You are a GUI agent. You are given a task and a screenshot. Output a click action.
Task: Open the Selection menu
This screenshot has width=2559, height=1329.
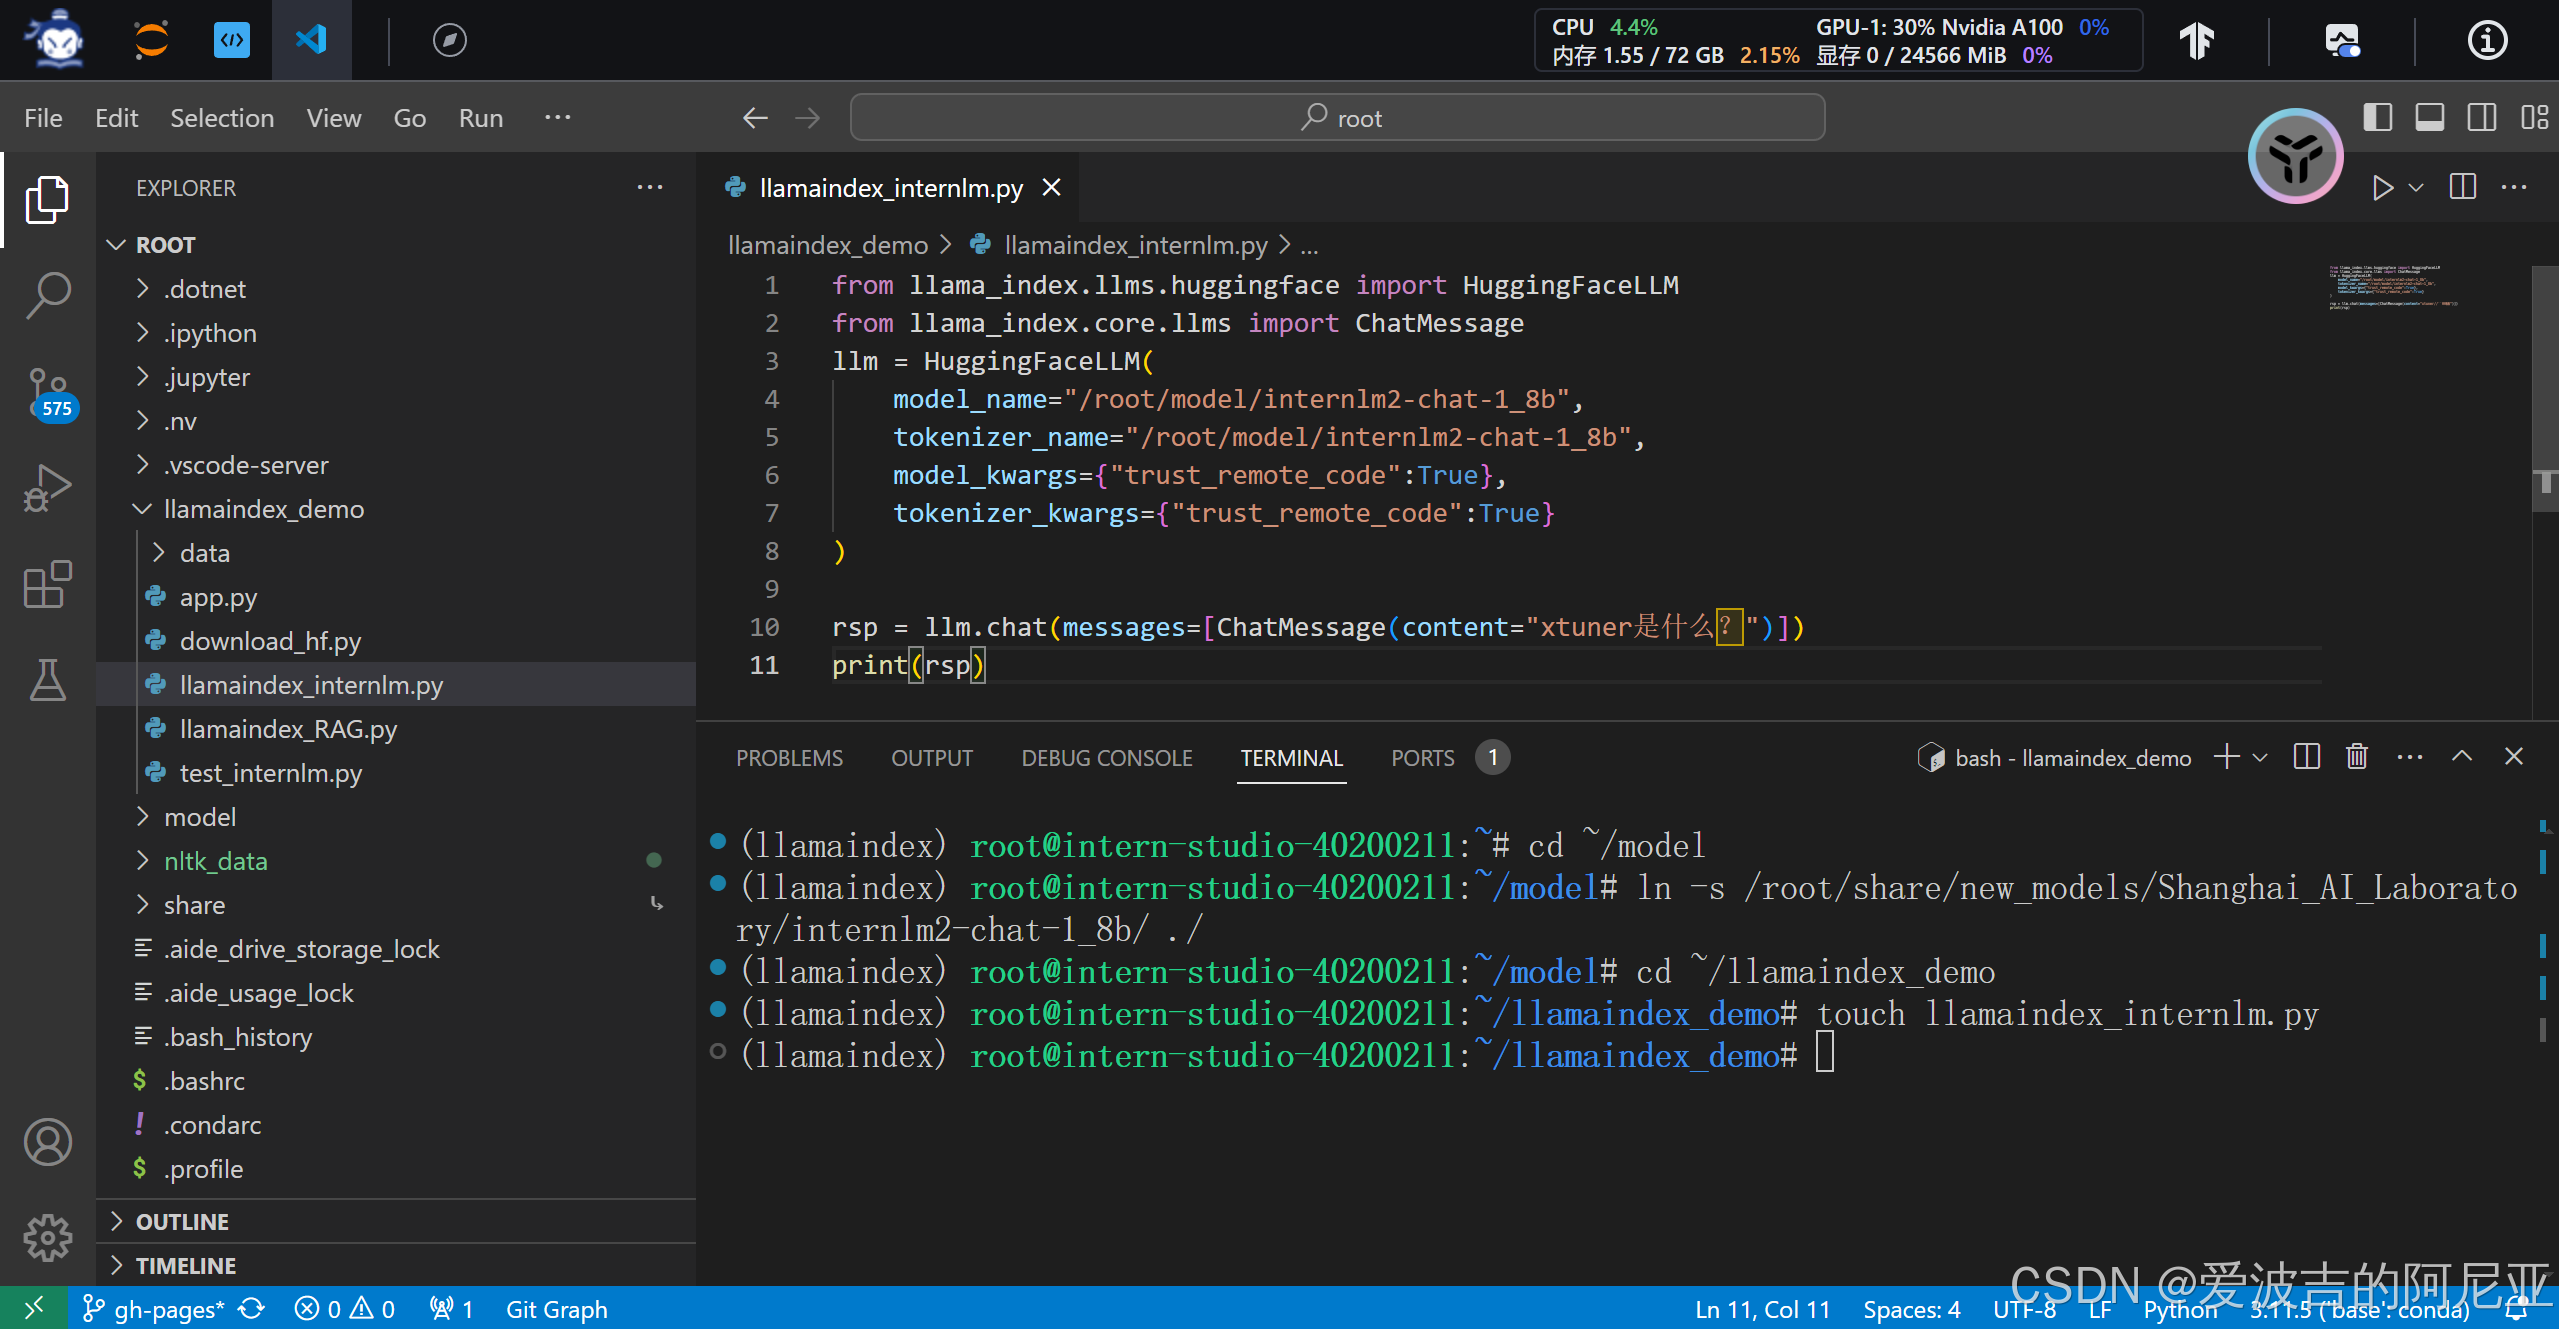coord(222,118)
